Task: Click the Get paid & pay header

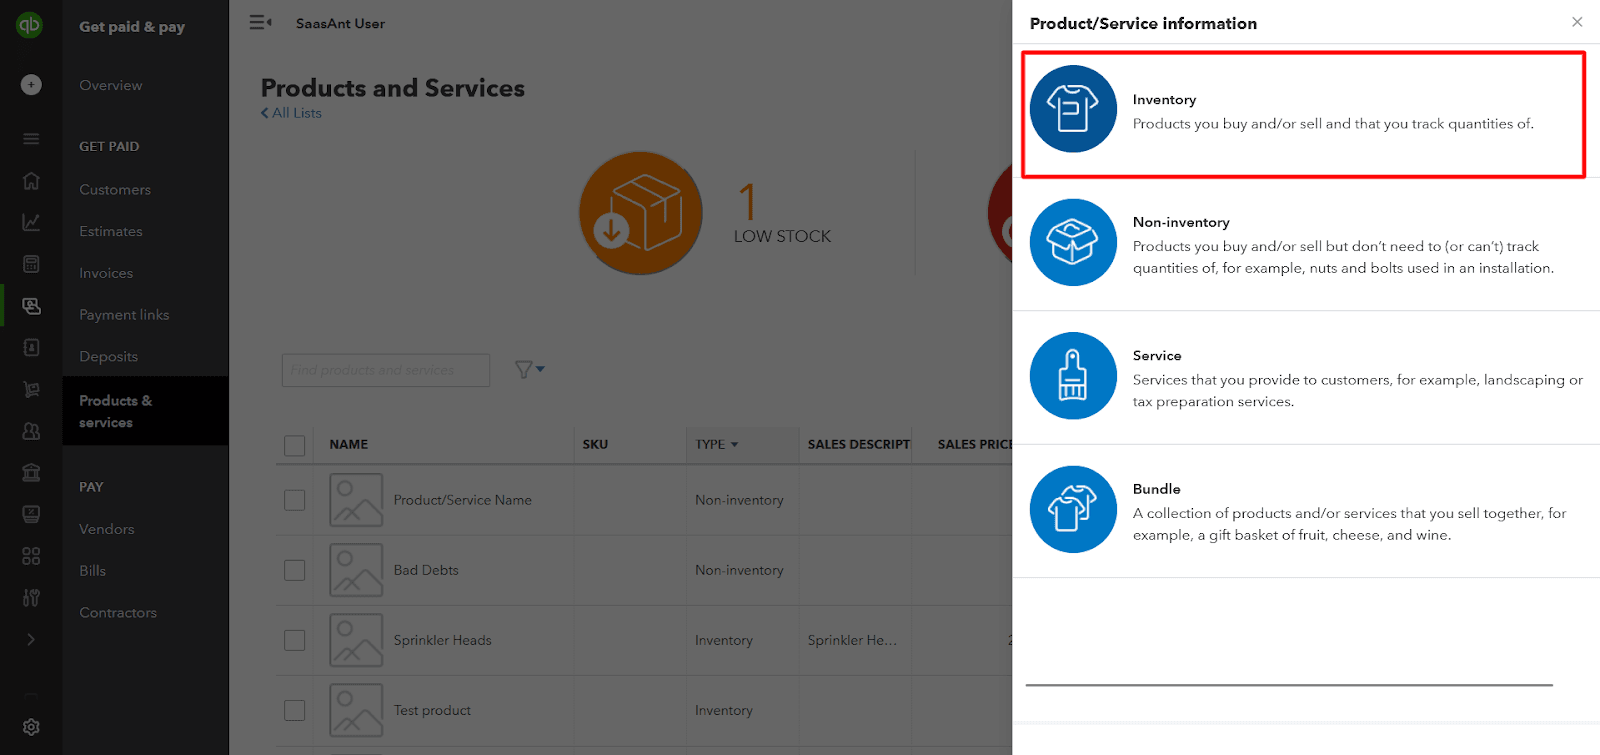Action: (132, 26)
